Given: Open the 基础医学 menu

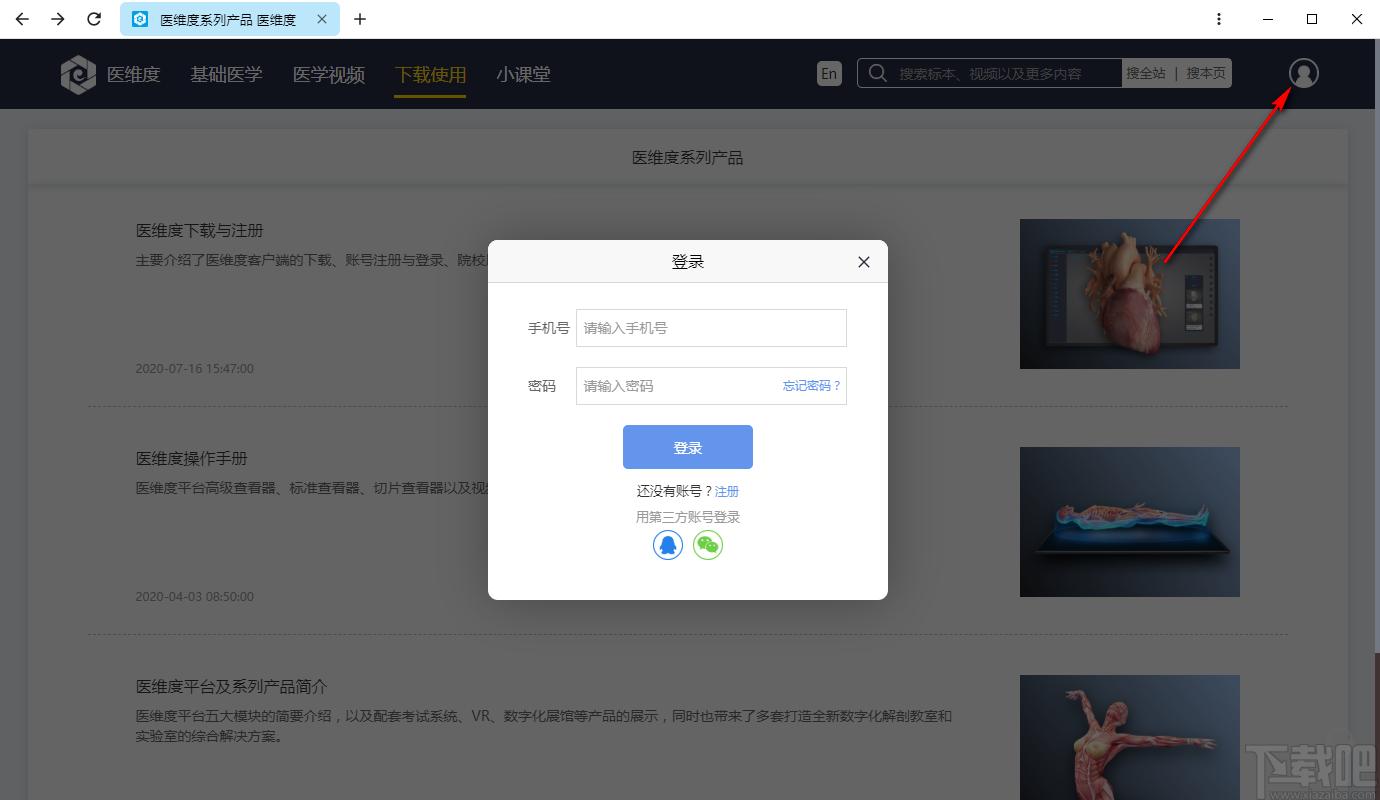Looking at the screenshot, I should [227, 75].
